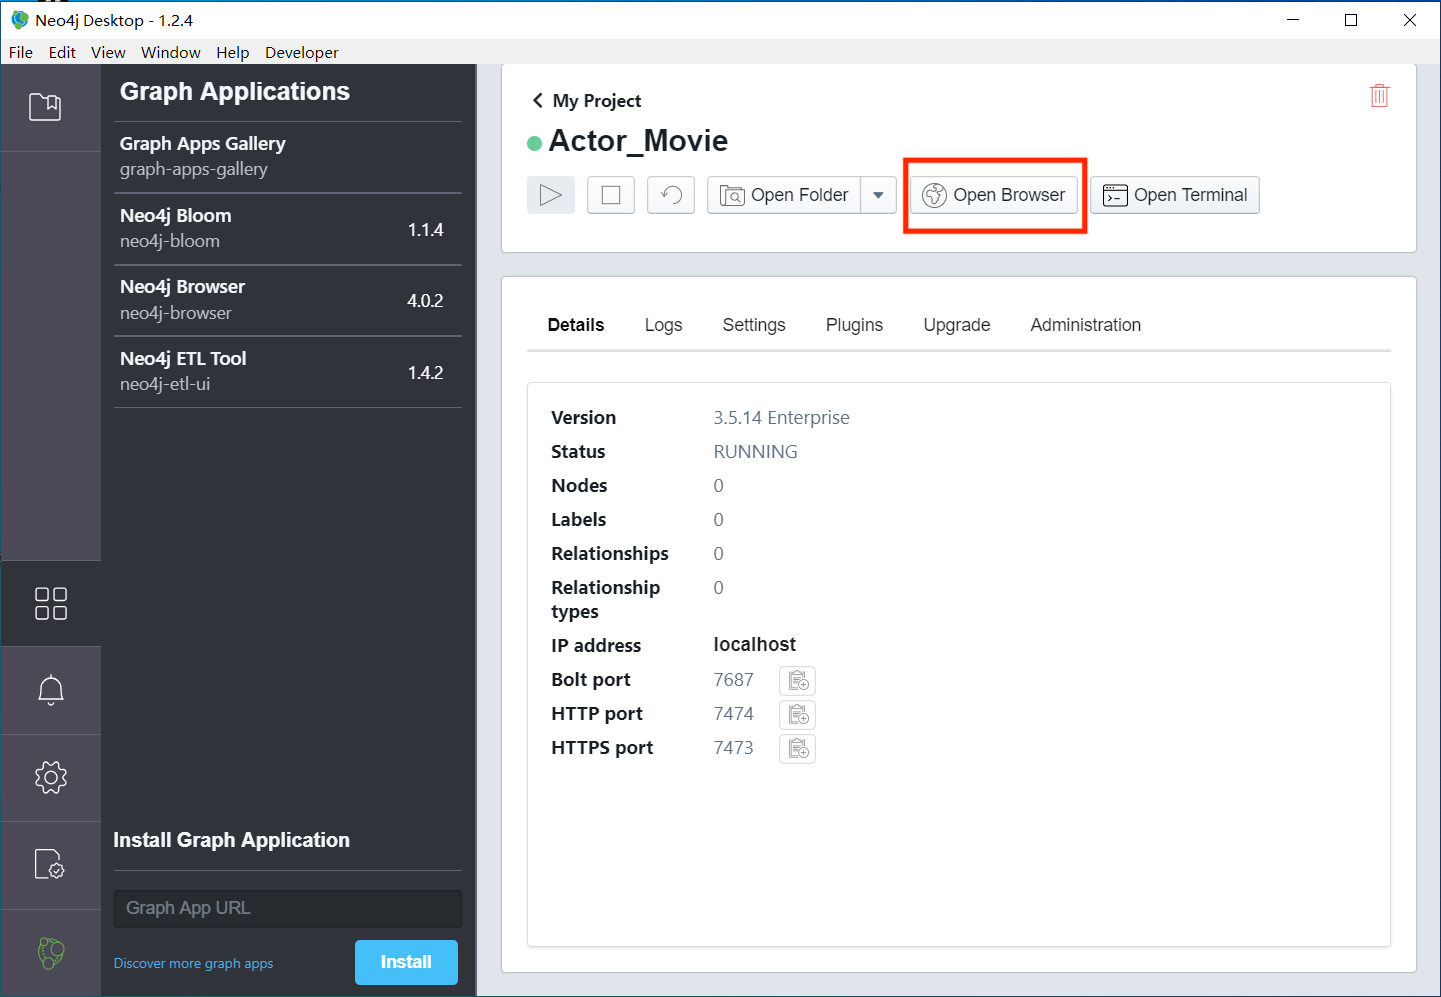Screen dimensions: 1441x997
Task: Click Open Folder button
Action: point(784,195)
